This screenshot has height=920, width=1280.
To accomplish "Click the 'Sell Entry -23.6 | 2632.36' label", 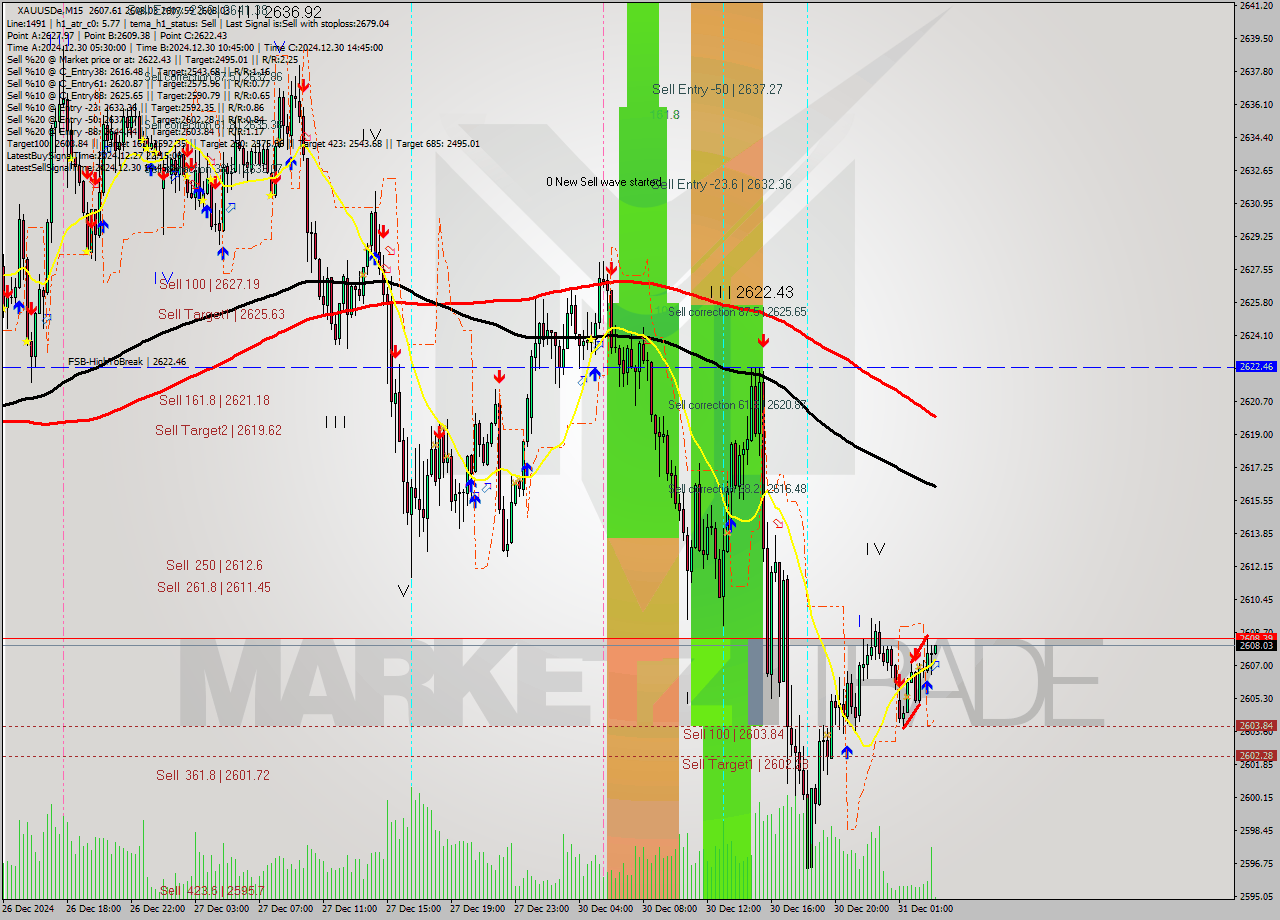I will click(721, 184).
